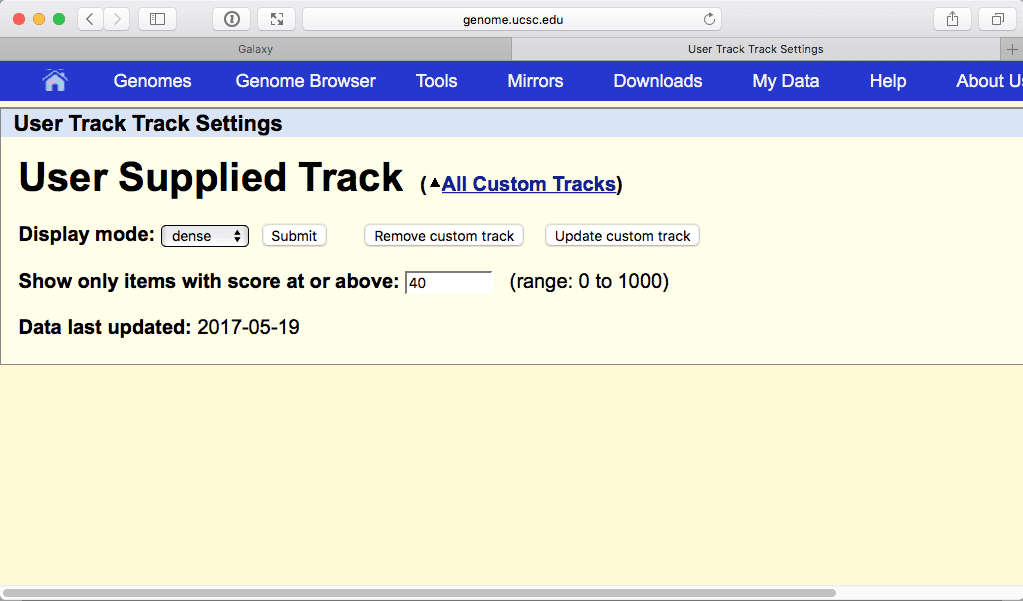The image size is (1023, 601).
Task: Open the My Data menu
Action: 785,81
